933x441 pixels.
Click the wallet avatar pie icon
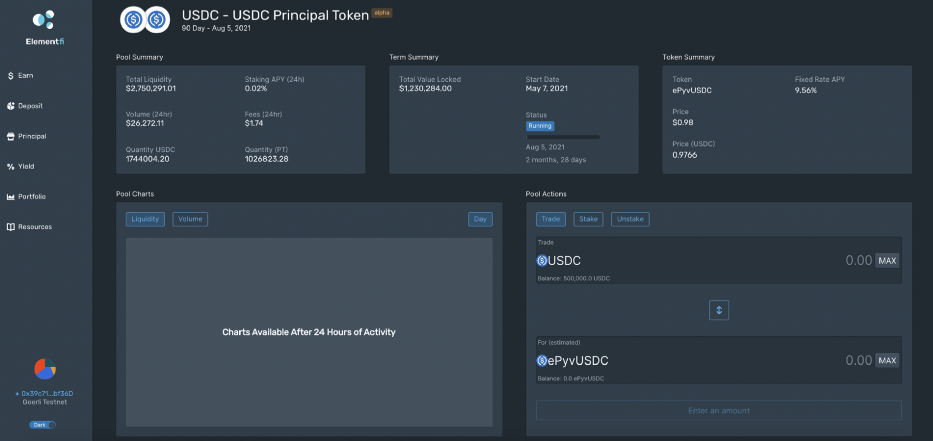pyautogui.click(x=44, y=369)
